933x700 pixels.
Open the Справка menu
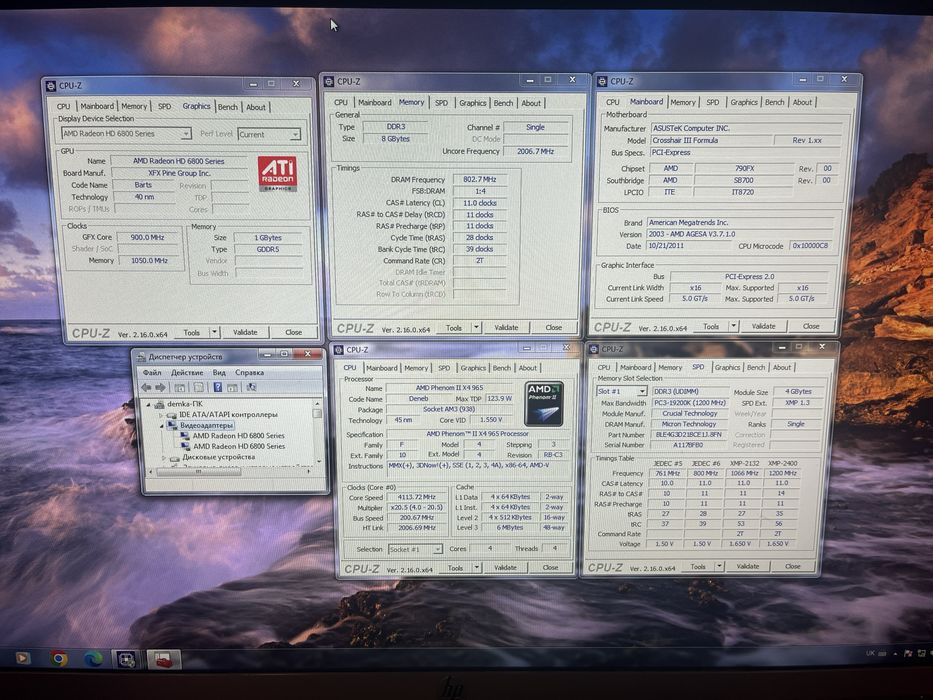pyautogui.click(x=249, y=373)
